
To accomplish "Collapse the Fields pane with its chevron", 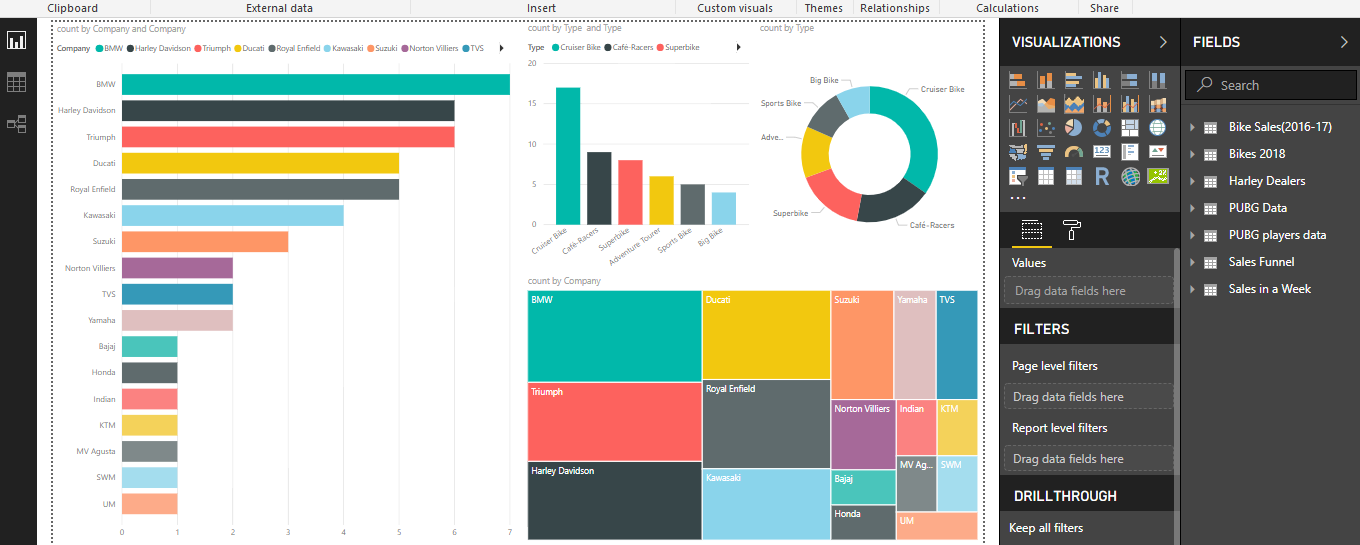I will 1343,42.
